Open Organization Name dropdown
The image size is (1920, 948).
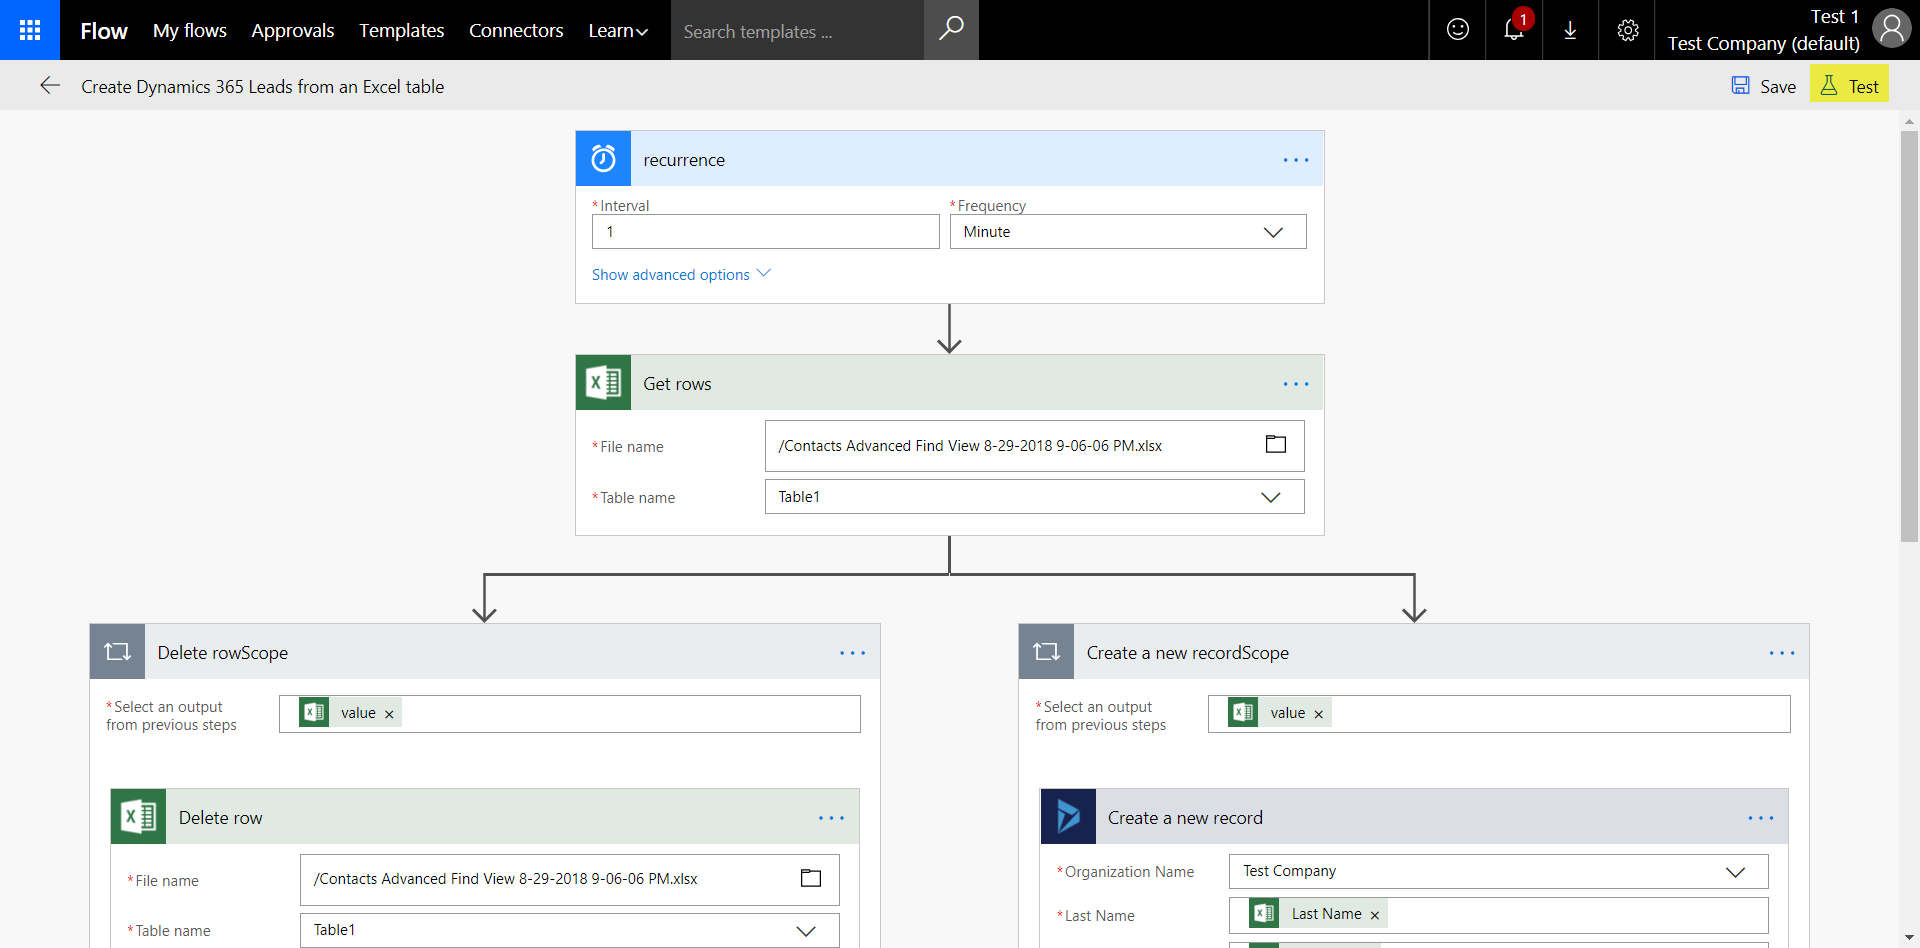pyautogui.click(x=1498, y=871)
